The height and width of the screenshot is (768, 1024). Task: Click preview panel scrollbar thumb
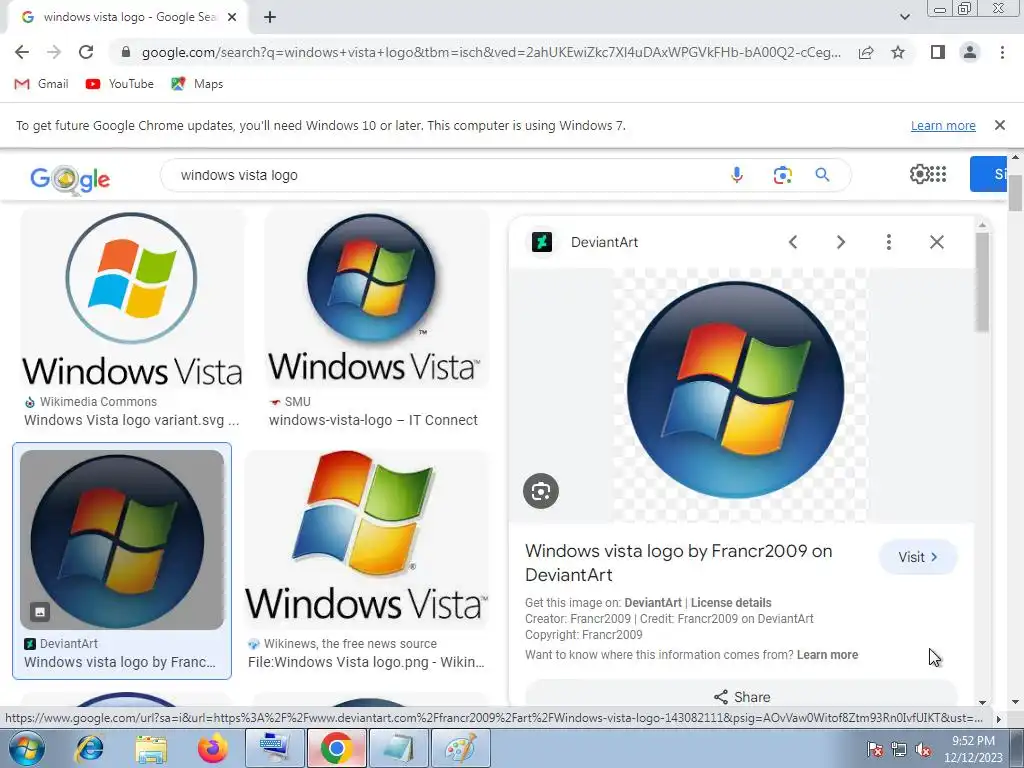983,282
